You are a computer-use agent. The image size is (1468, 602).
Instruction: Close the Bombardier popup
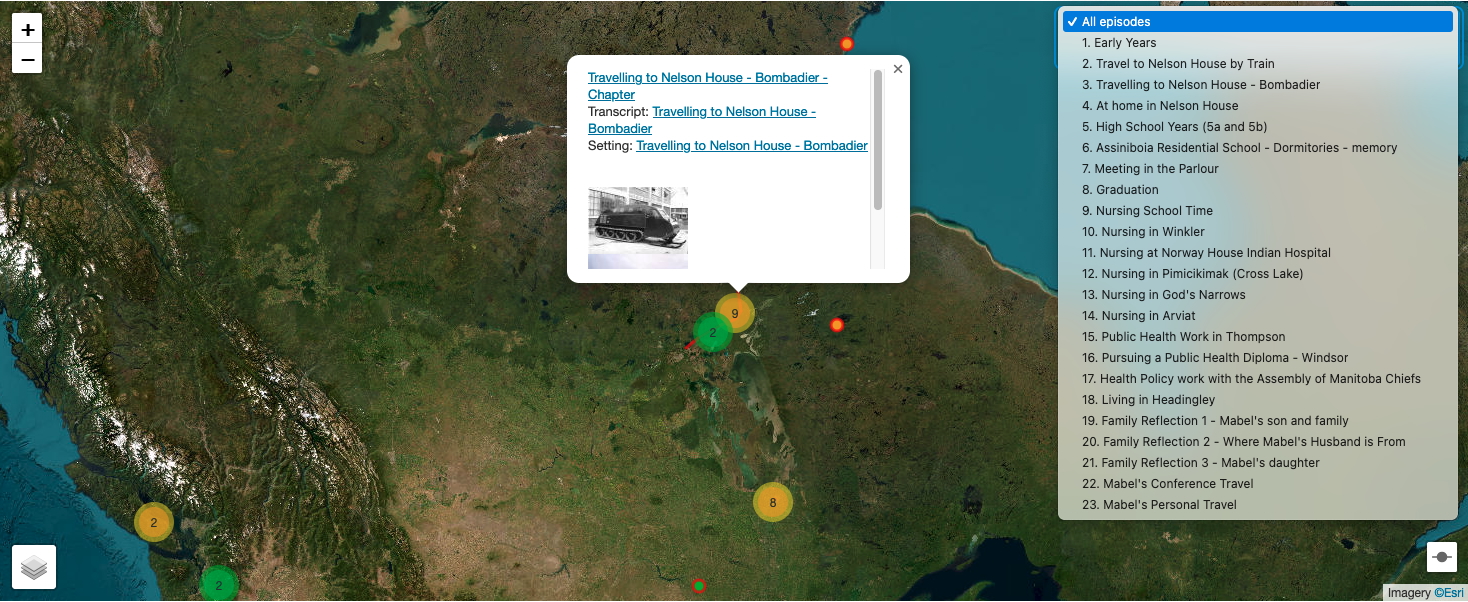coord(897,69)
